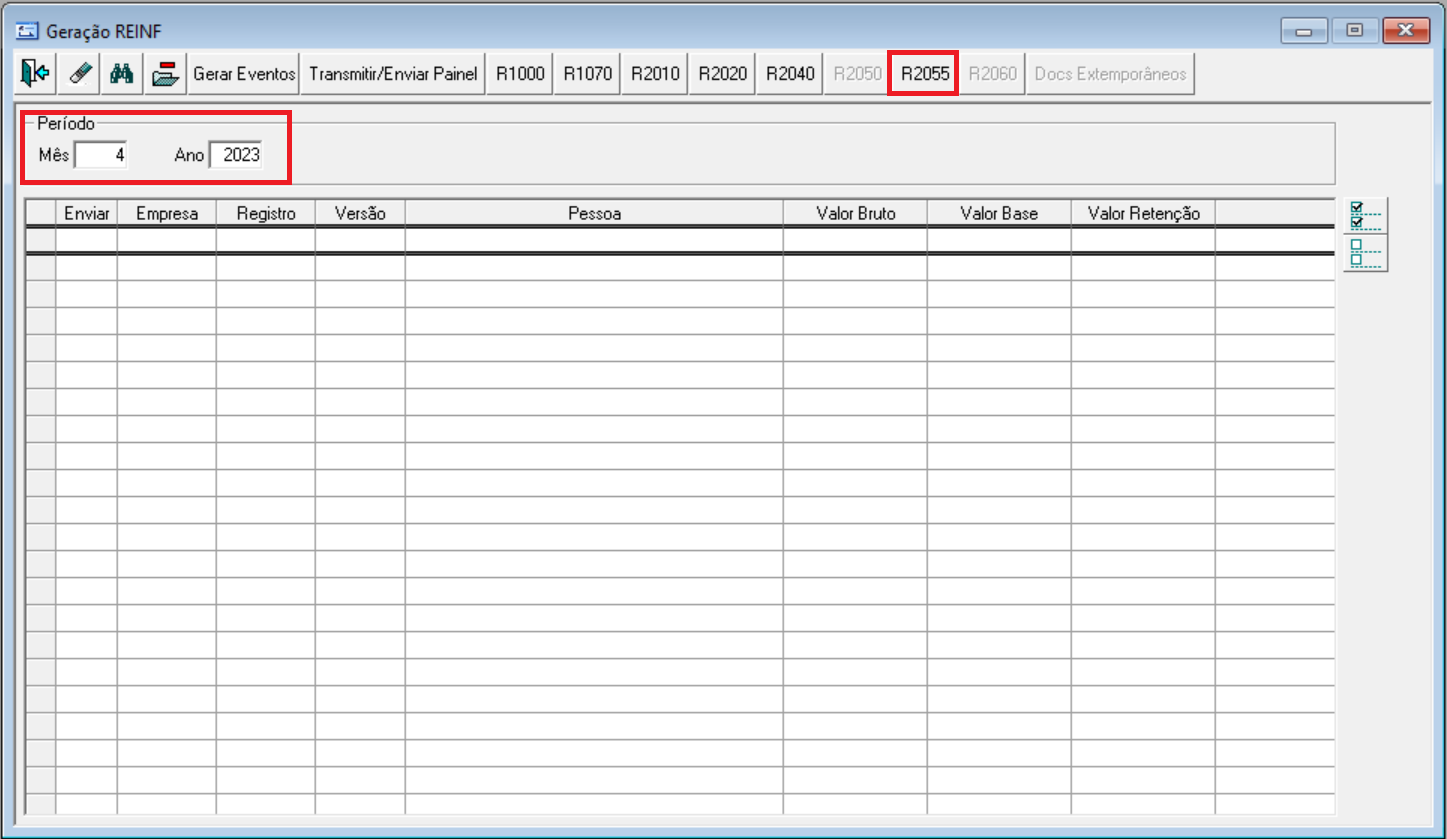Screen dimensions: 1447x839
Task: Click the Valor Base column header
Action: click(x=999, y=213)
